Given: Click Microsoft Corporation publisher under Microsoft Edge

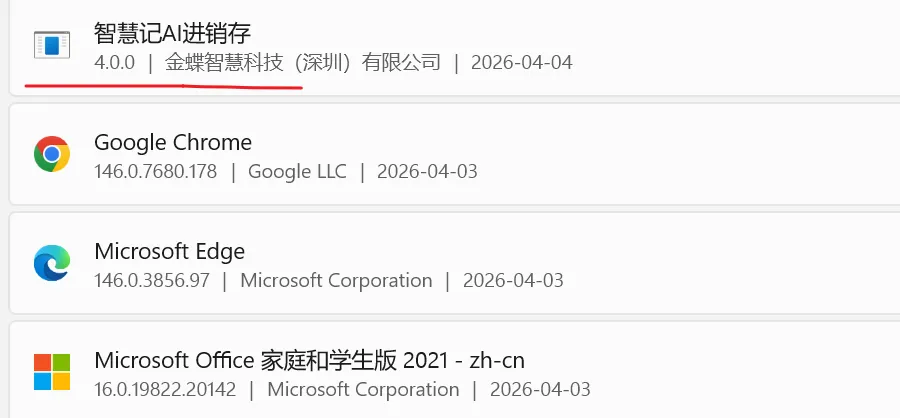Looking at the screenshot, I should tap(336, 280).
